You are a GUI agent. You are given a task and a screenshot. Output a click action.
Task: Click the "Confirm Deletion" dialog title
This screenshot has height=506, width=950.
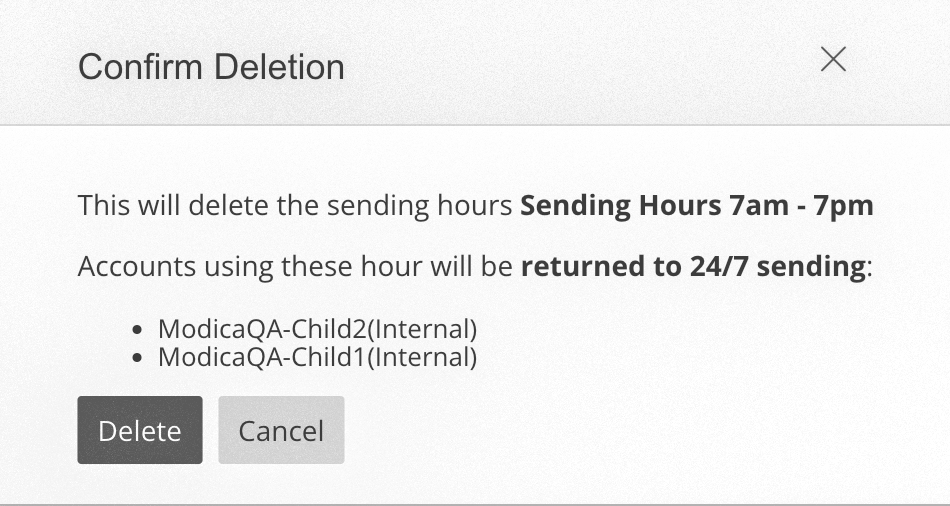pyautogui.click(x=211, y=67)
